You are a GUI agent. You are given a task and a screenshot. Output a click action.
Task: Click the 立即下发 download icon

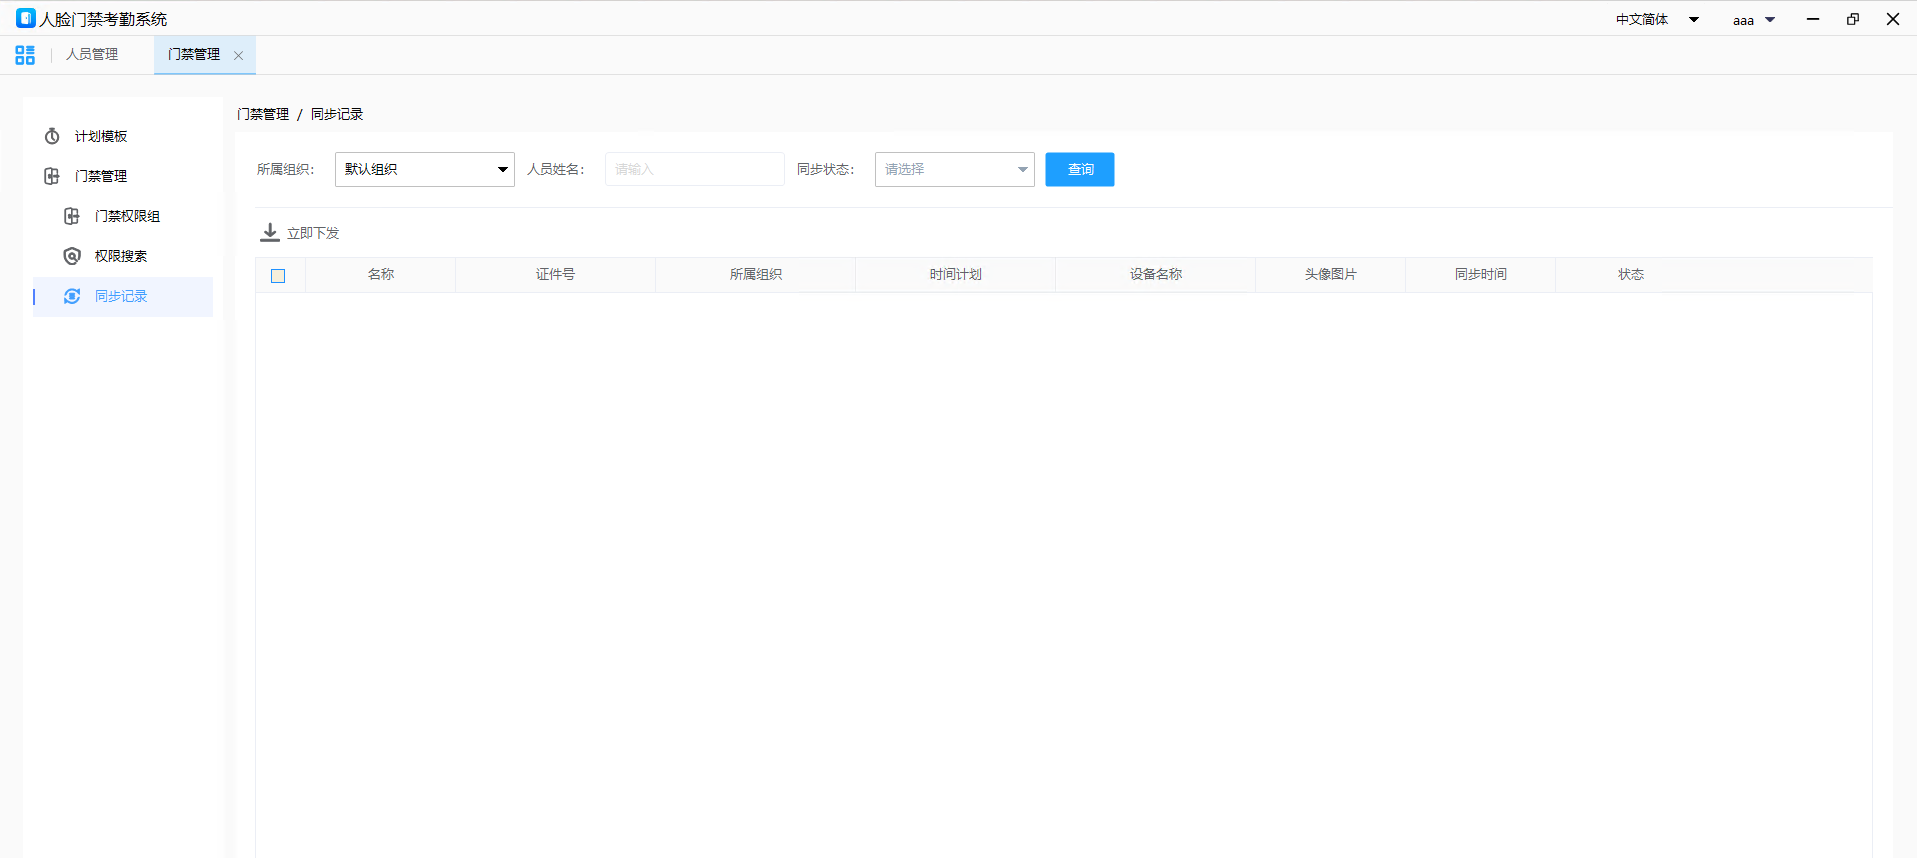point(270,233)
